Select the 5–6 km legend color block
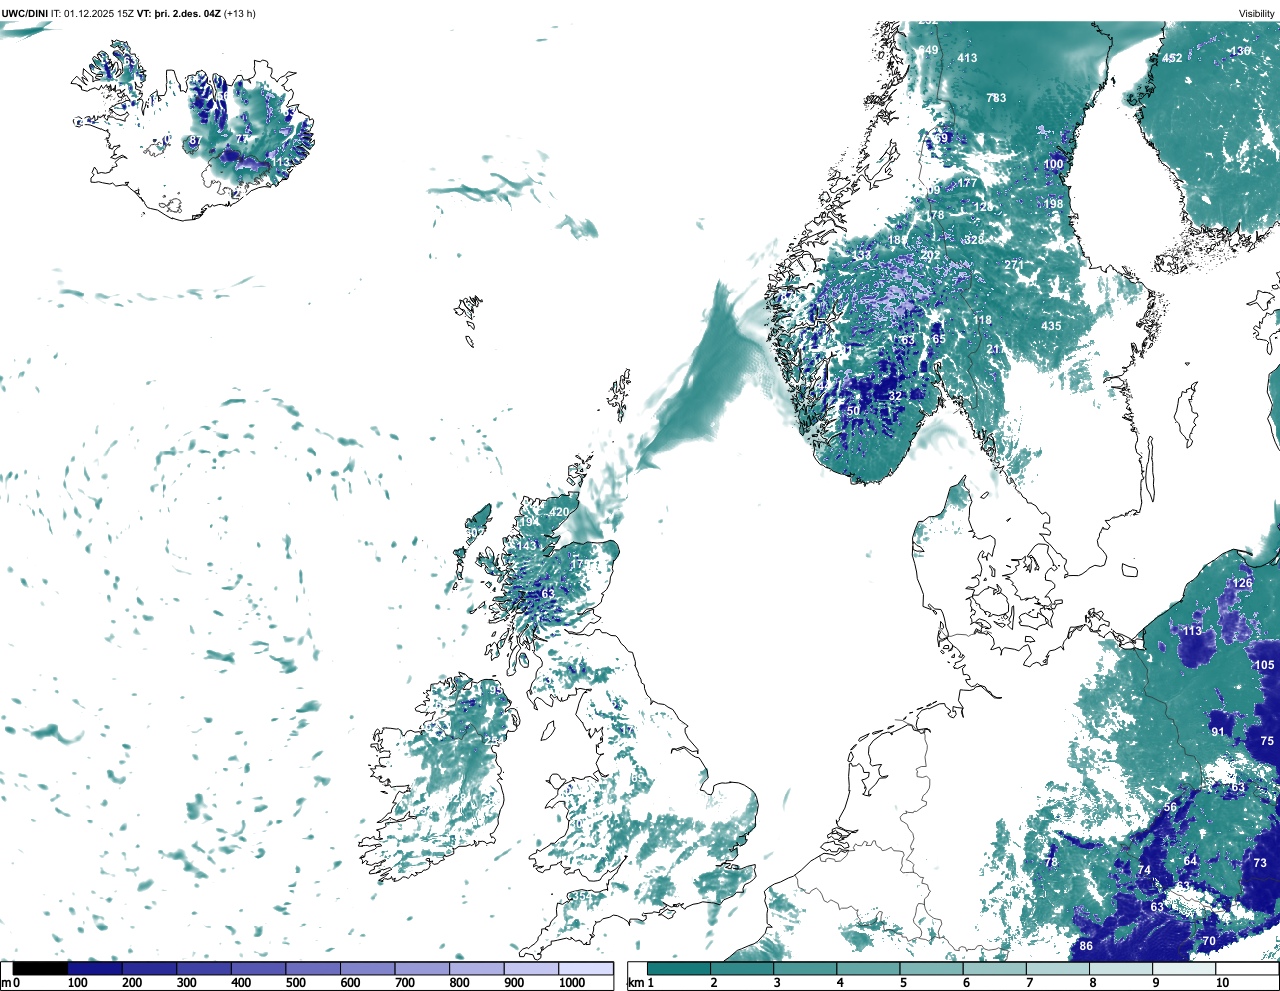The image size is (1280, 991). point(931,968)
